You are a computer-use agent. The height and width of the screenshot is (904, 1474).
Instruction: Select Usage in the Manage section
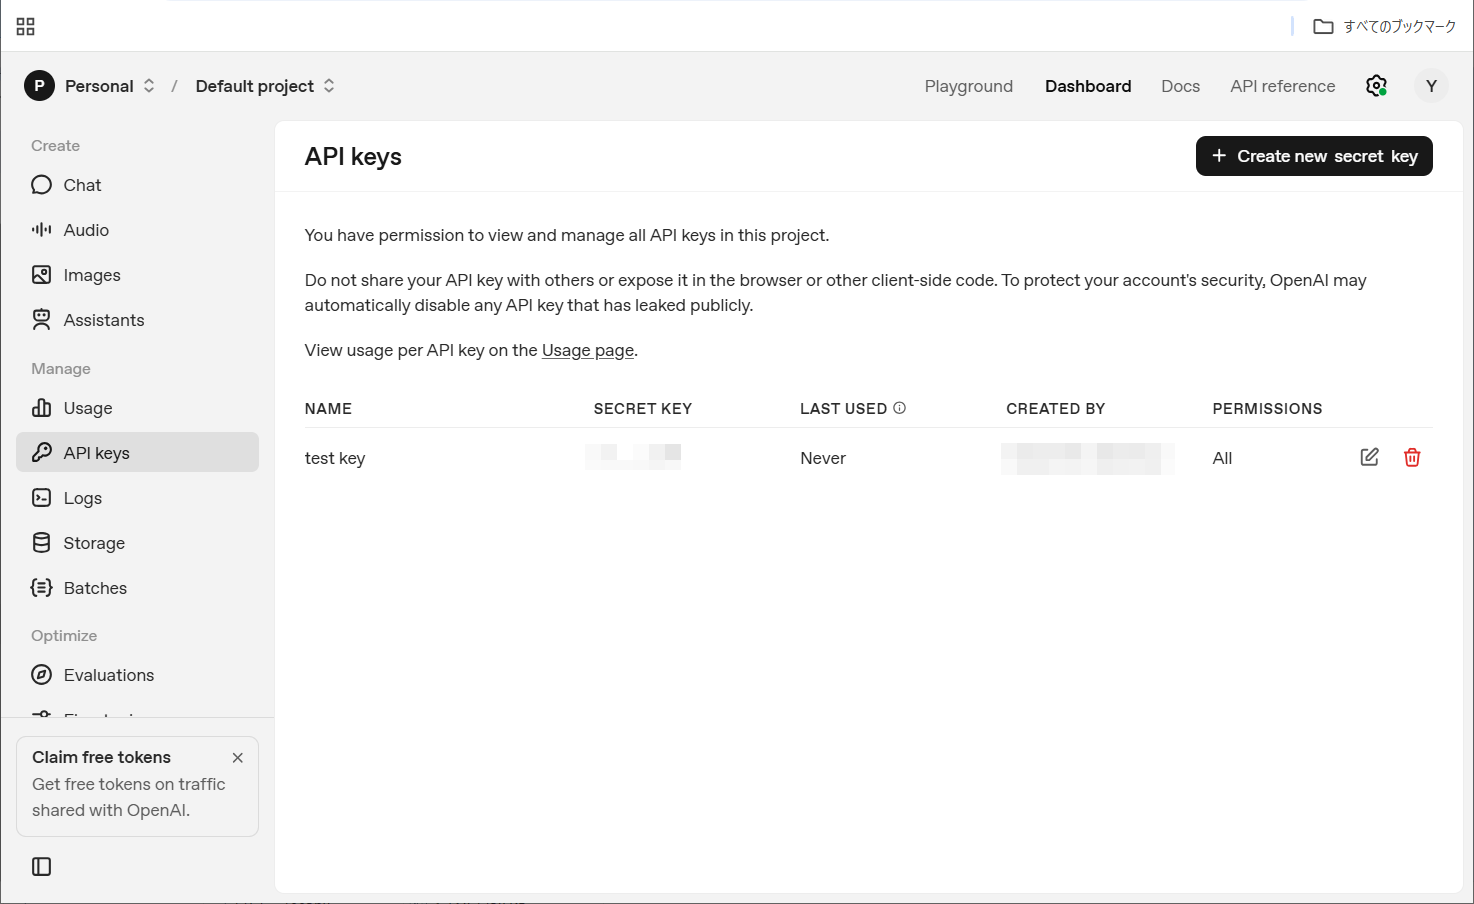pyautogui.click(x=88, y=408)
